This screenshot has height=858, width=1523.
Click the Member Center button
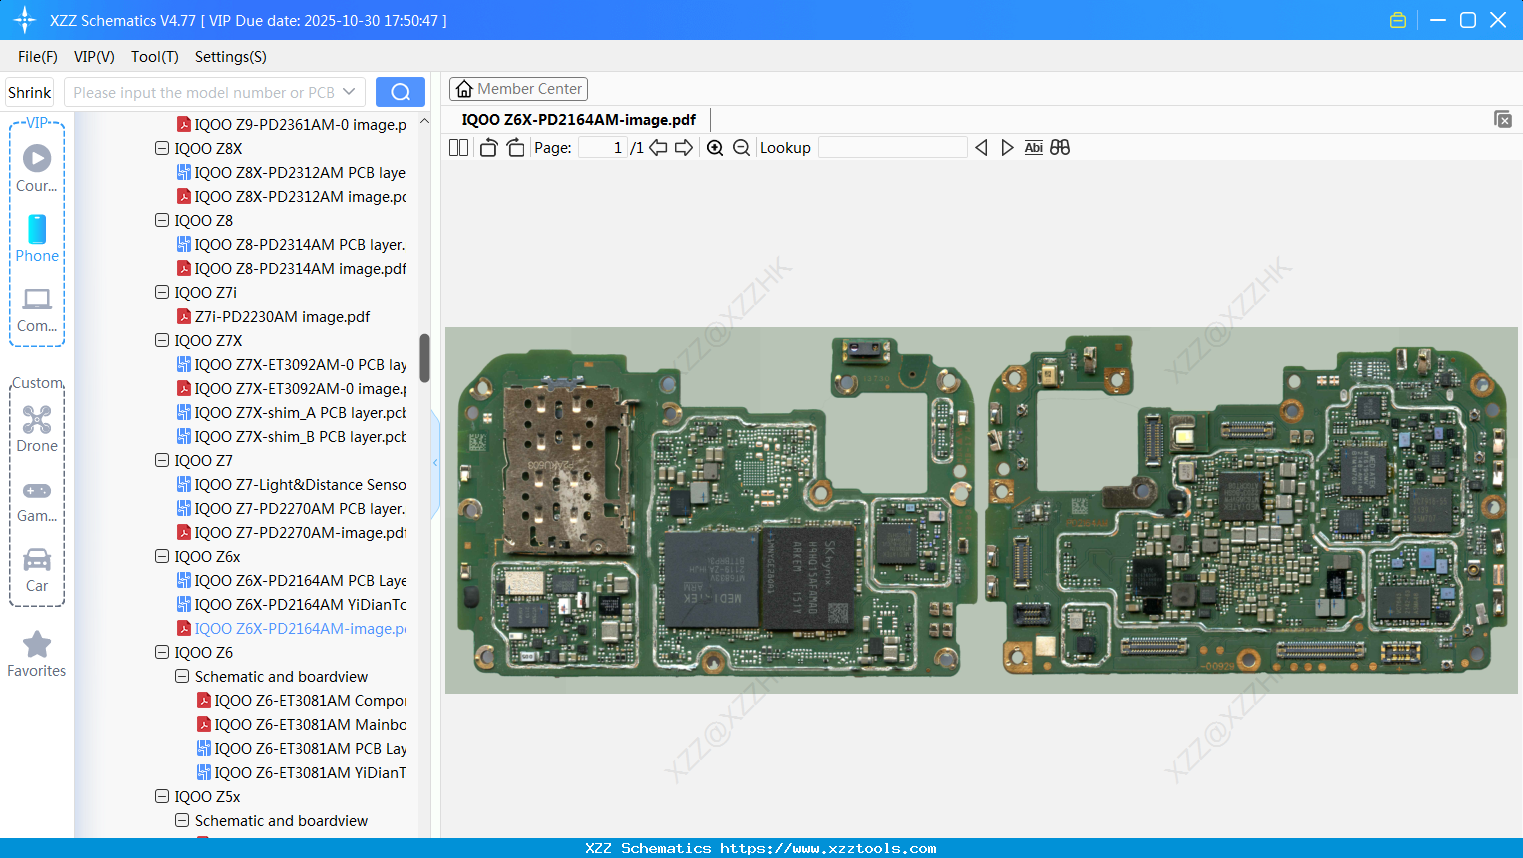tap(518, 89)
